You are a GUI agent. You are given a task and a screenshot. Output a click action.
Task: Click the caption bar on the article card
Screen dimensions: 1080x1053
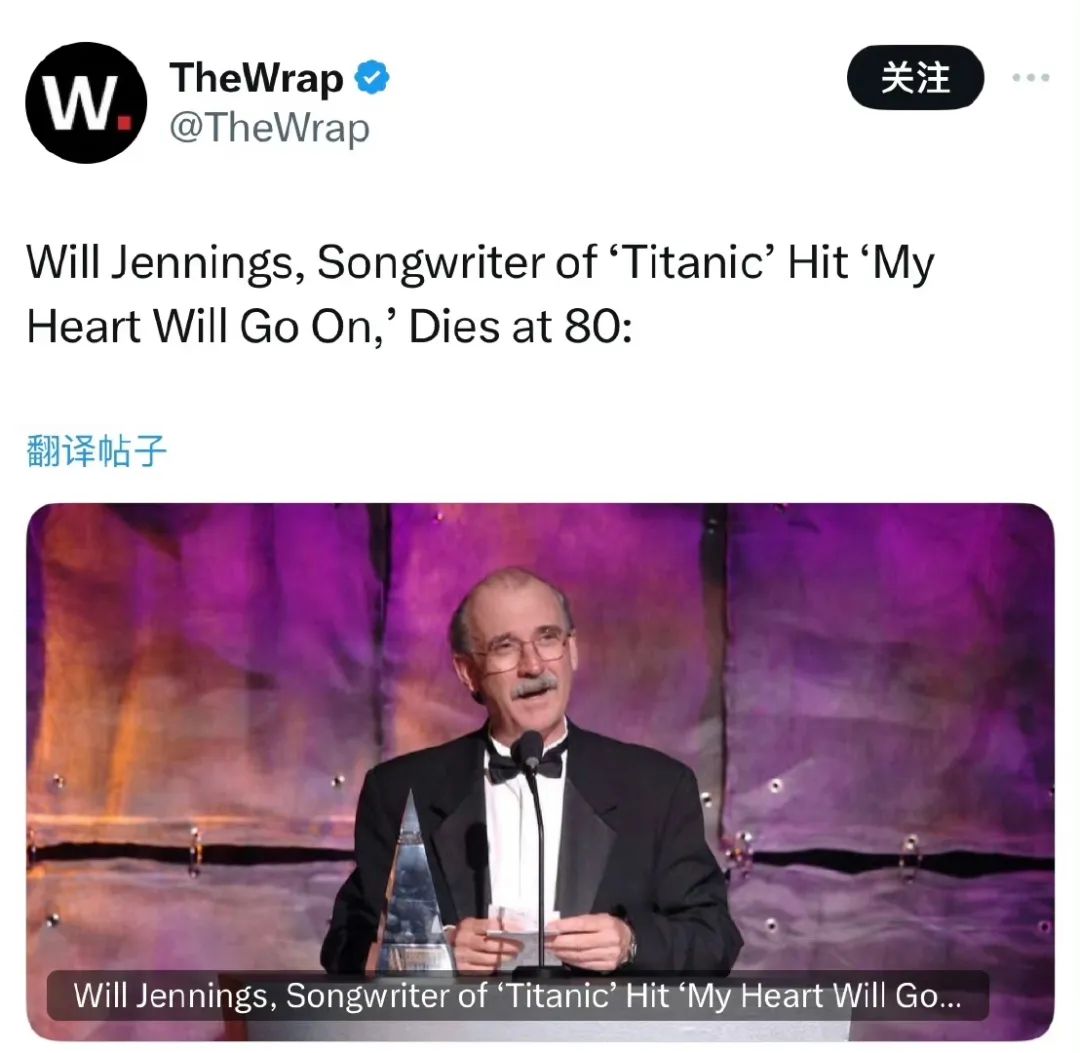pyautogui.click(x=517, y=996)
